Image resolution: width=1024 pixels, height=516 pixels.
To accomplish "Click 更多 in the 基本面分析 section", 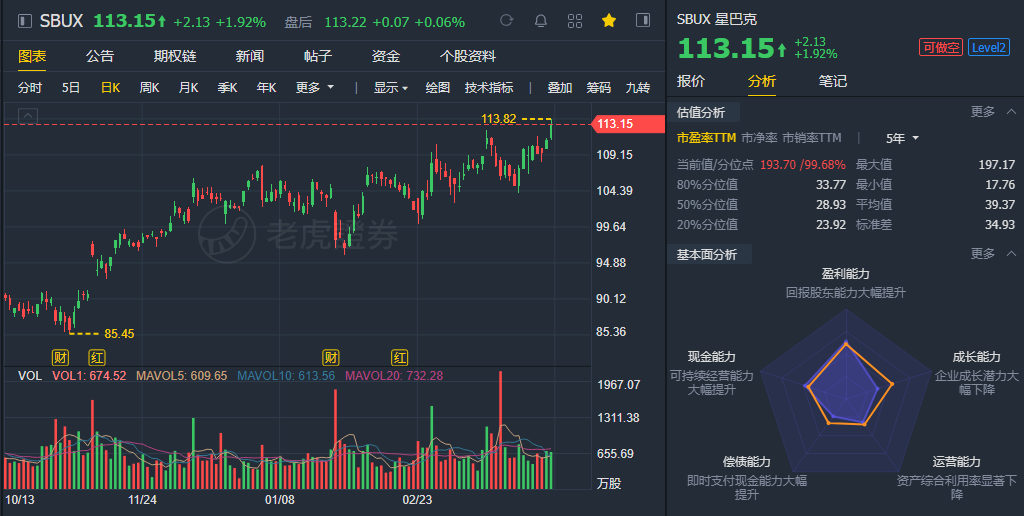I will (x=983, y=253).
